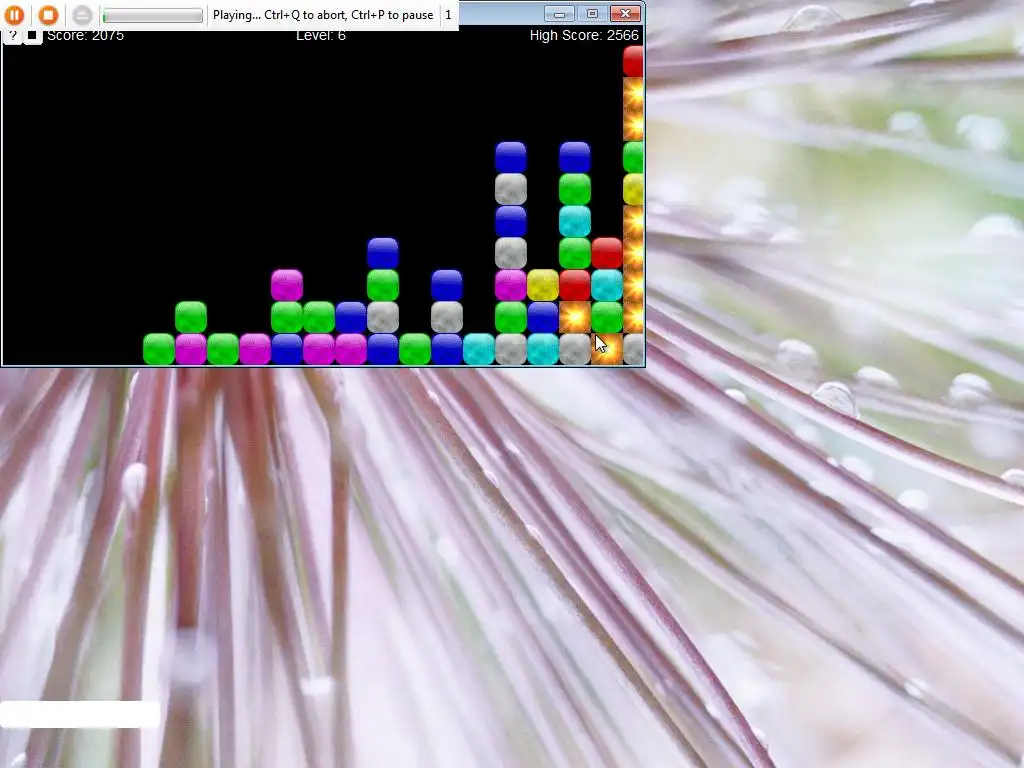This screenshot has height=768, width=1024.
Task: Click the red block directly above the exploding block
Action: [x=575, y=285]
